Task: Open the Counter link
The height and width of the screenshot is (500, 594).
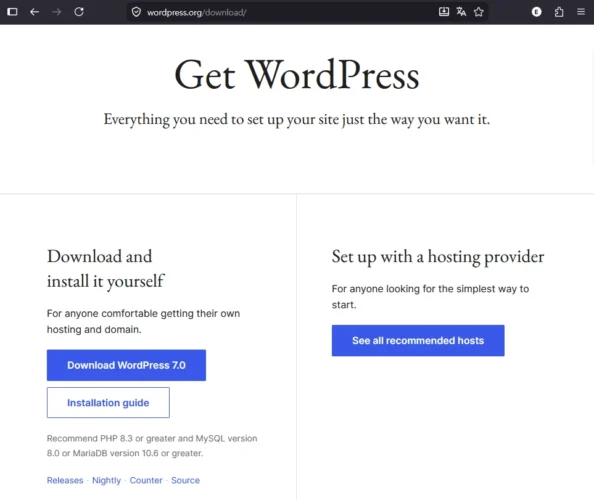Action: [x=146, y=480]
